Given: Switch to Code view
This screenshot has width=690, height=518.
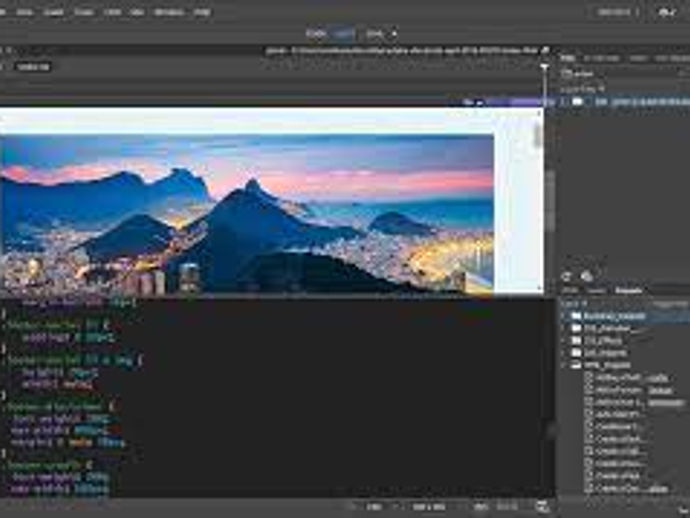Looking at the screenshot, I should click(316, 33).
